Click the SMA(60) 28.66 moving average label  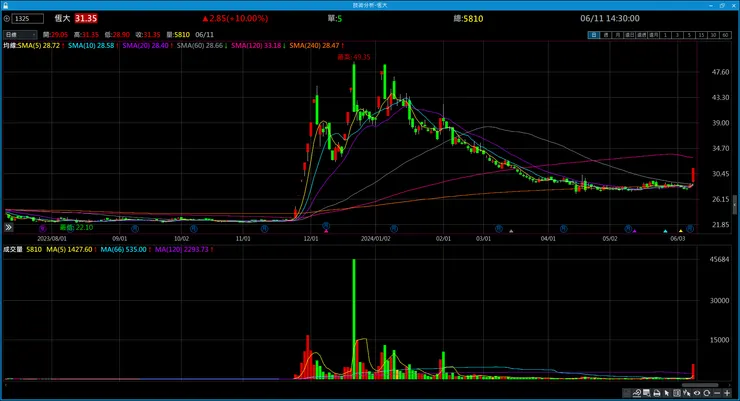tap(202, 46)
